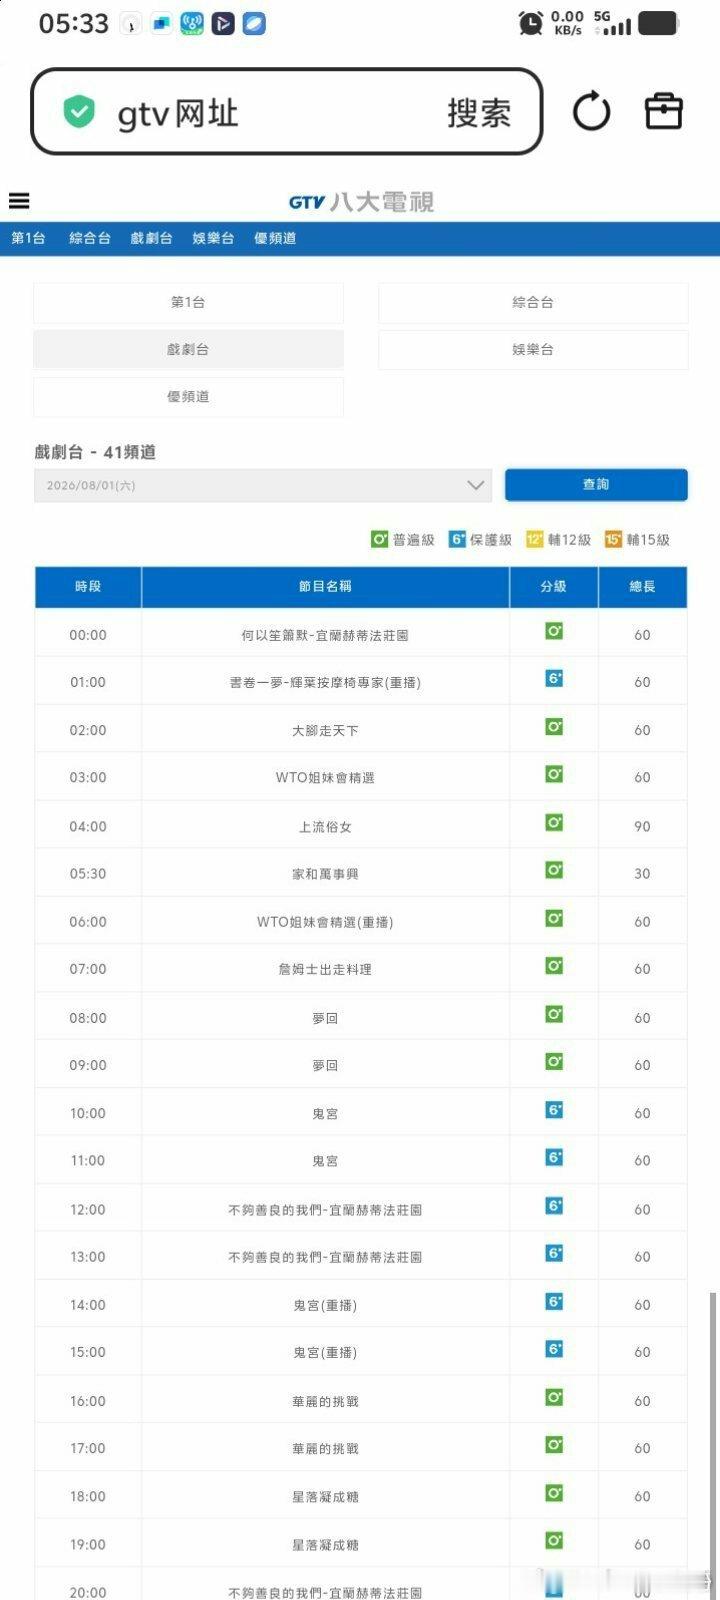
Task: Click rating icon in the 10:00 row
Action: (554, 1109)
